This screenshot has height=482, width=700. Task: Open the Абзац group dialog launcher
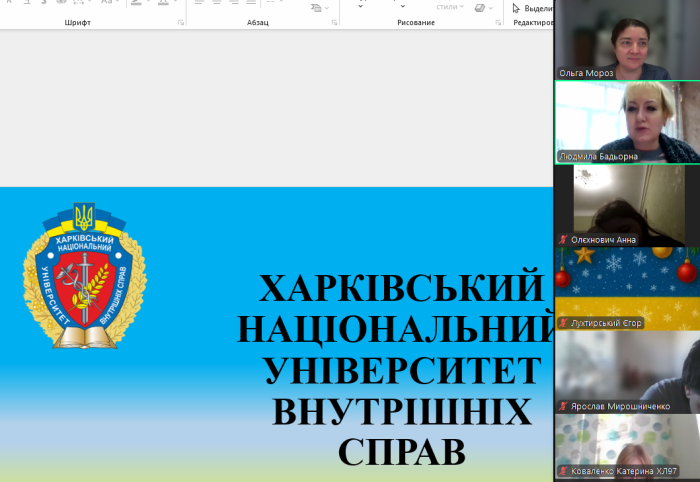[334, 22]
